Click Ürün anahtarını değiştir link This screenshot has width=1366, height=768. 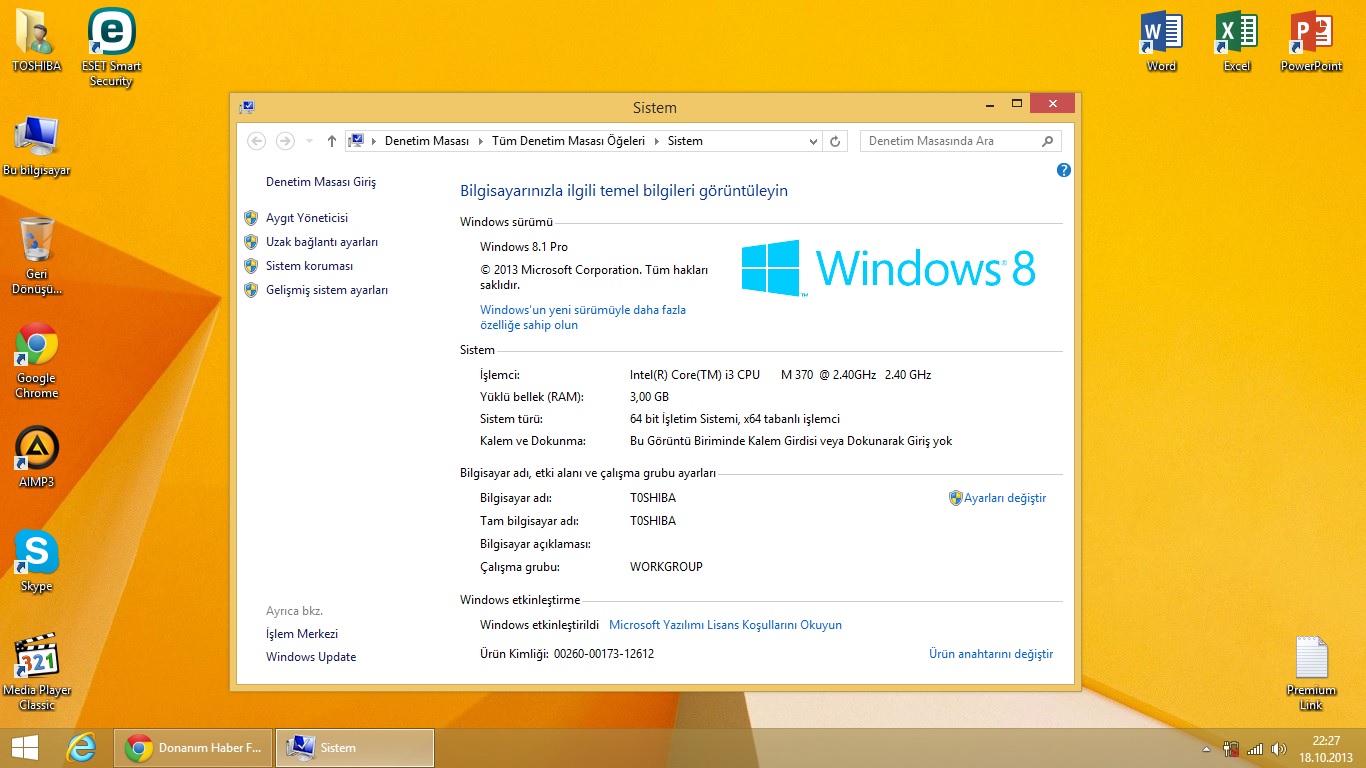click(991, 654)
